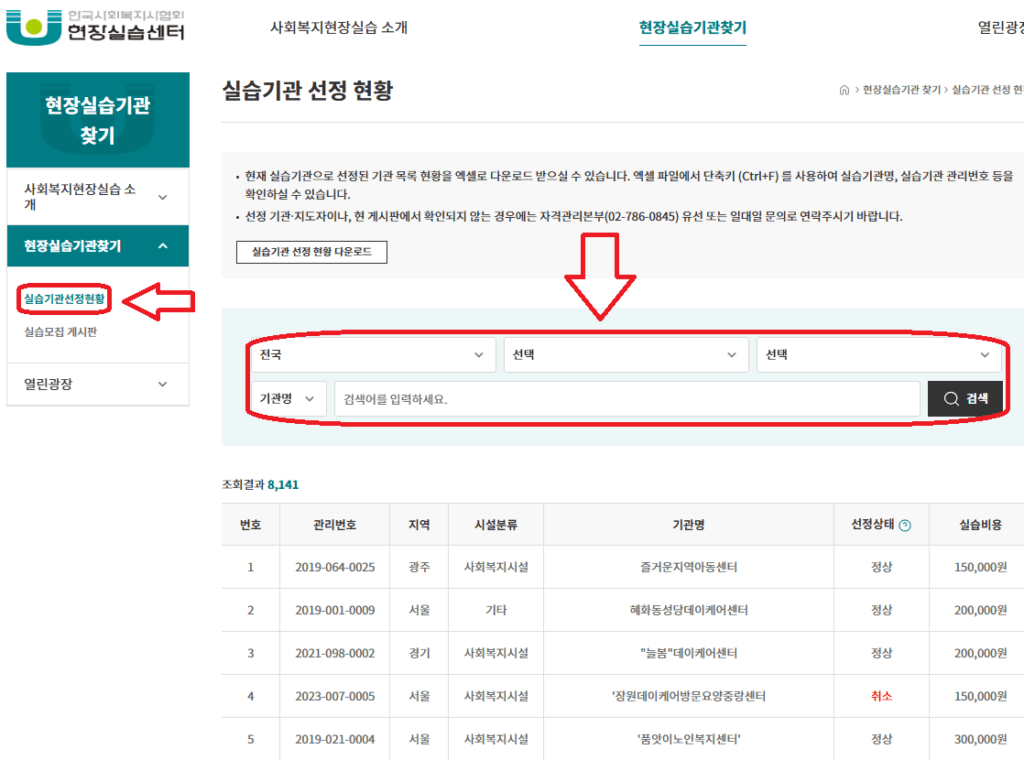Viewport: 1024px width, 760px height.
Task: Click the 실습비용 column header
Action: [x=980, y=525]
